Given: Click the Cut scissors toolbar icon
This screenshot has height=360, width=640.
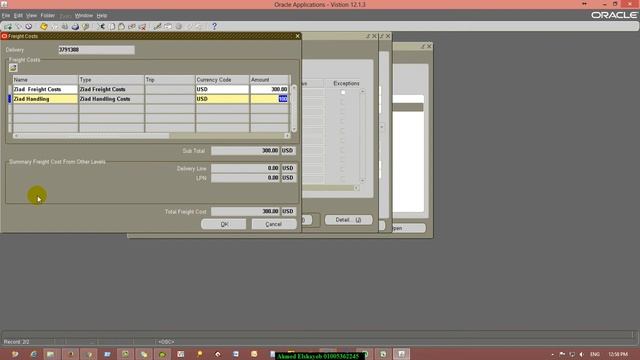Looking at the screenshot, I should pos(101,27).
